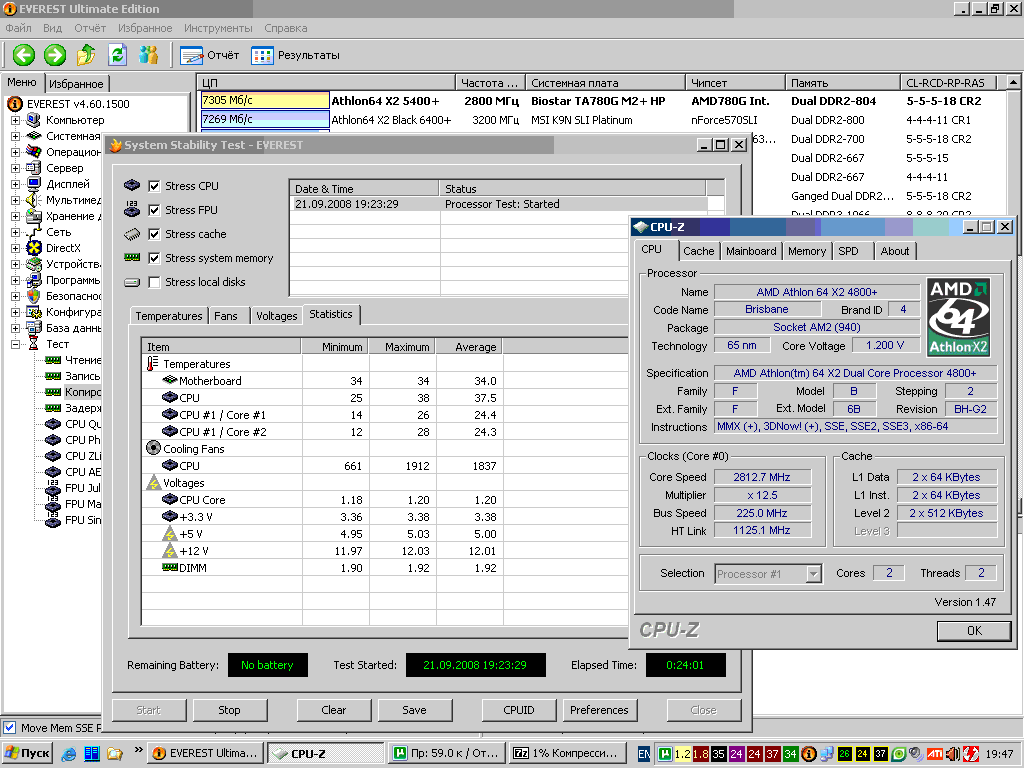Viewport: 1024px width, 768px height.
Task: Expand the Сервер tree branch
Action: pyautogui.click(x=15, y=168)
